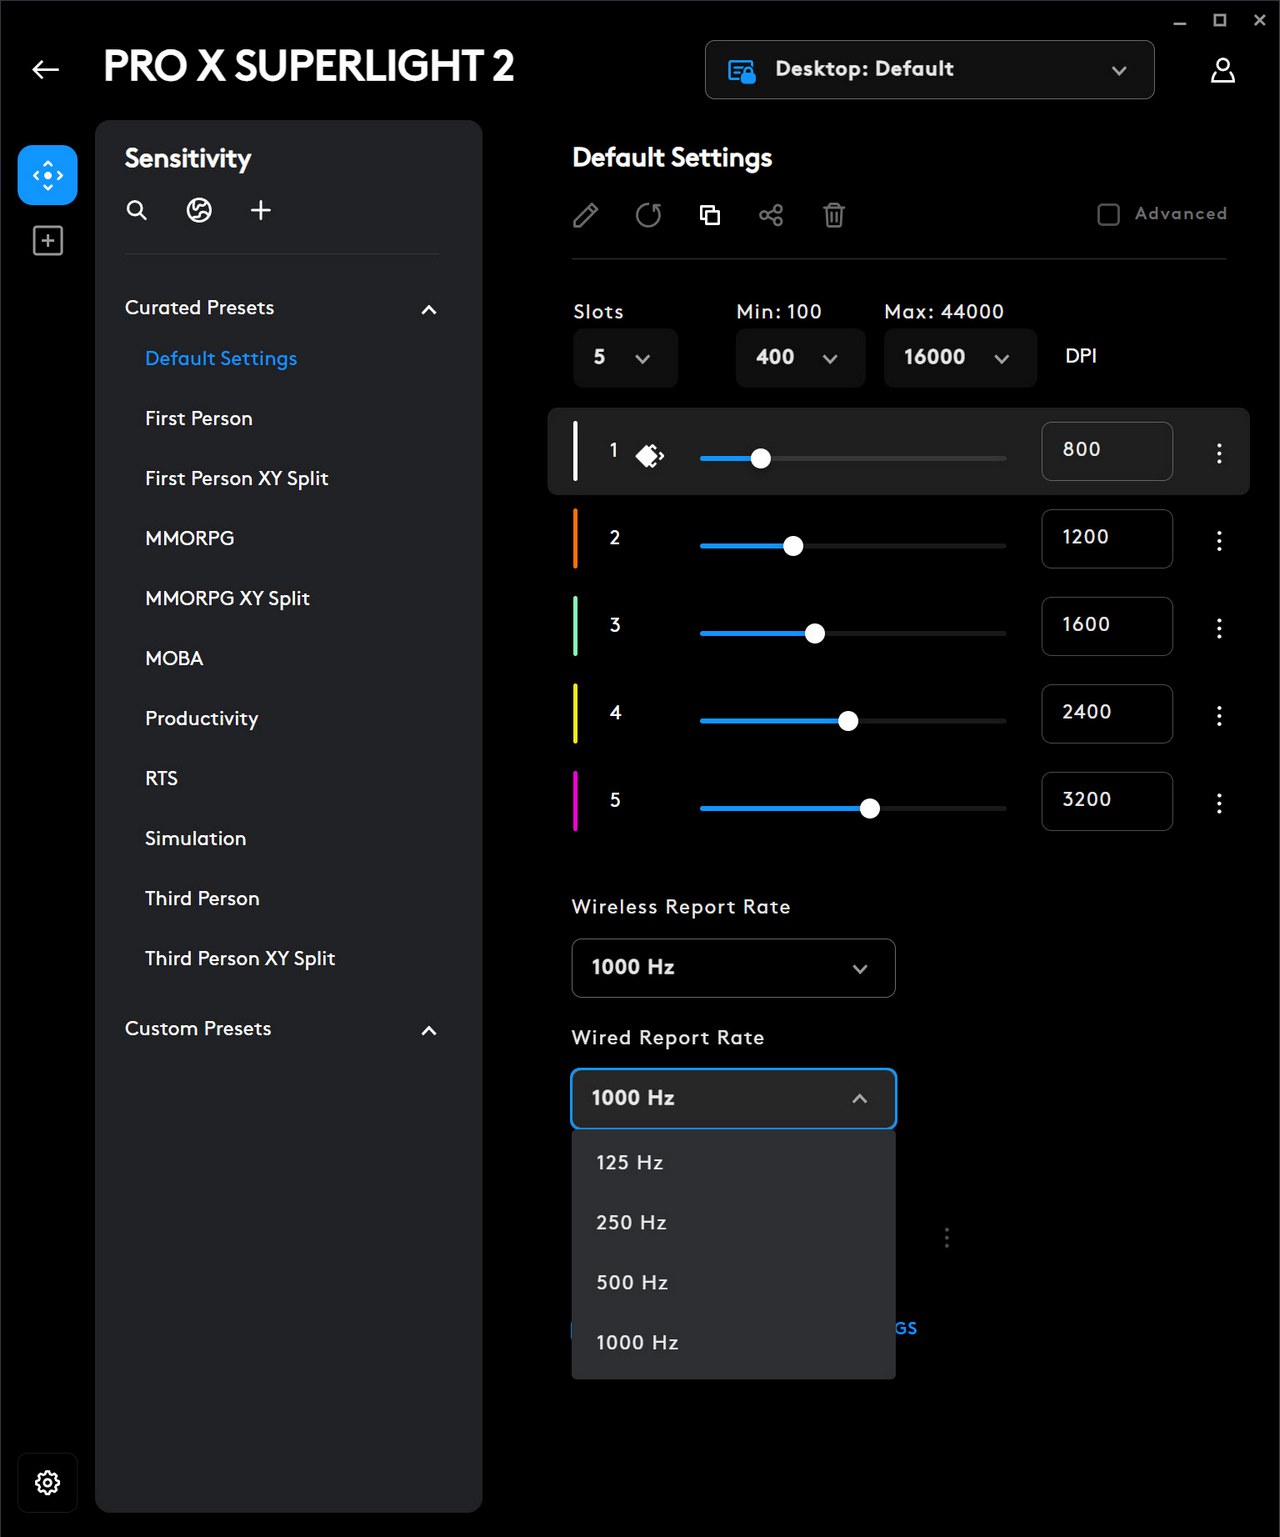Choose 1000 Hz from the dropdown list
The height and width of the screenshot is (1537, 1280).
[x=733, y=1343]
